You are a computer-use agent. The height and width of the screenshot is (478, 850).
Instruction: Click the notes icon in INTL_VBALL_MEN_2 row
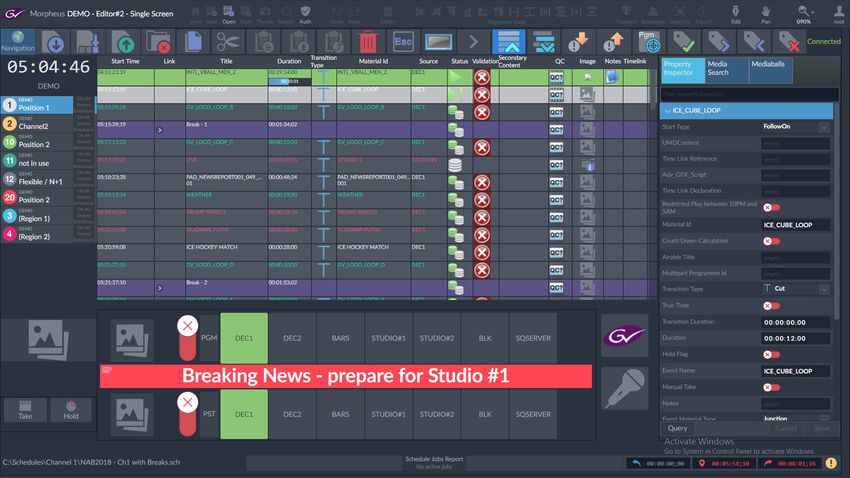click(612, 77)
